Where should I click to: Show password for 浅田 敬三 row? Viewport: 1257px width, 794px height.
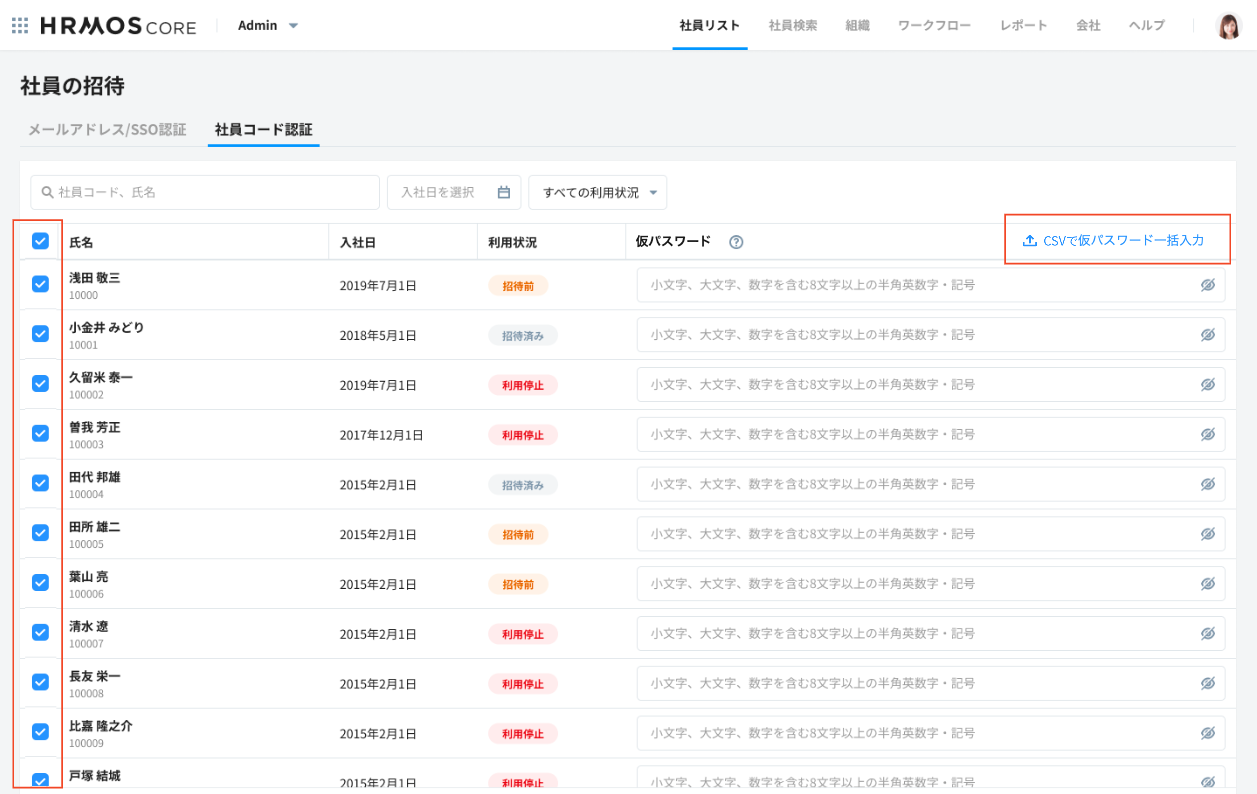click(1207, 285)
